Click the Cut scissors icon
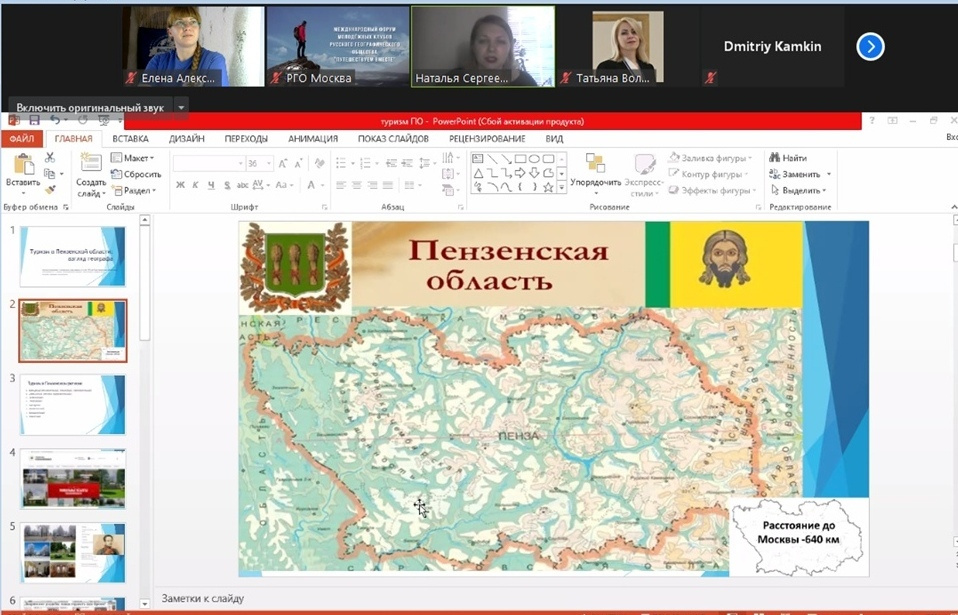Screen dimensions: 958x615 (50, 158)
